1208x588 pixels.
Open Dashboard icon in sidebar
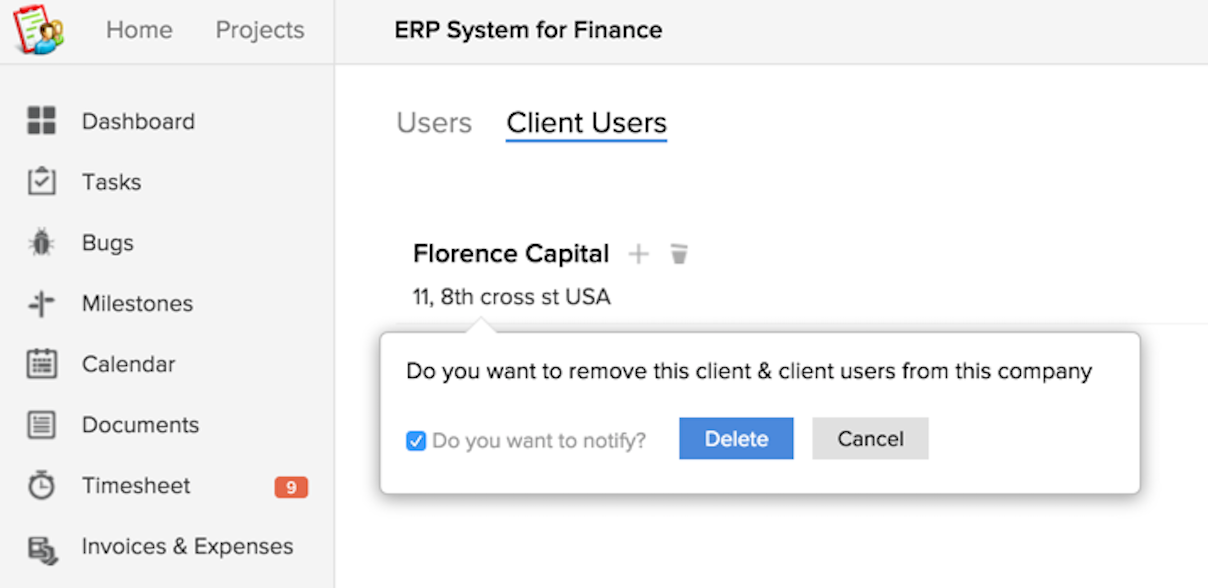coord(42,121)
